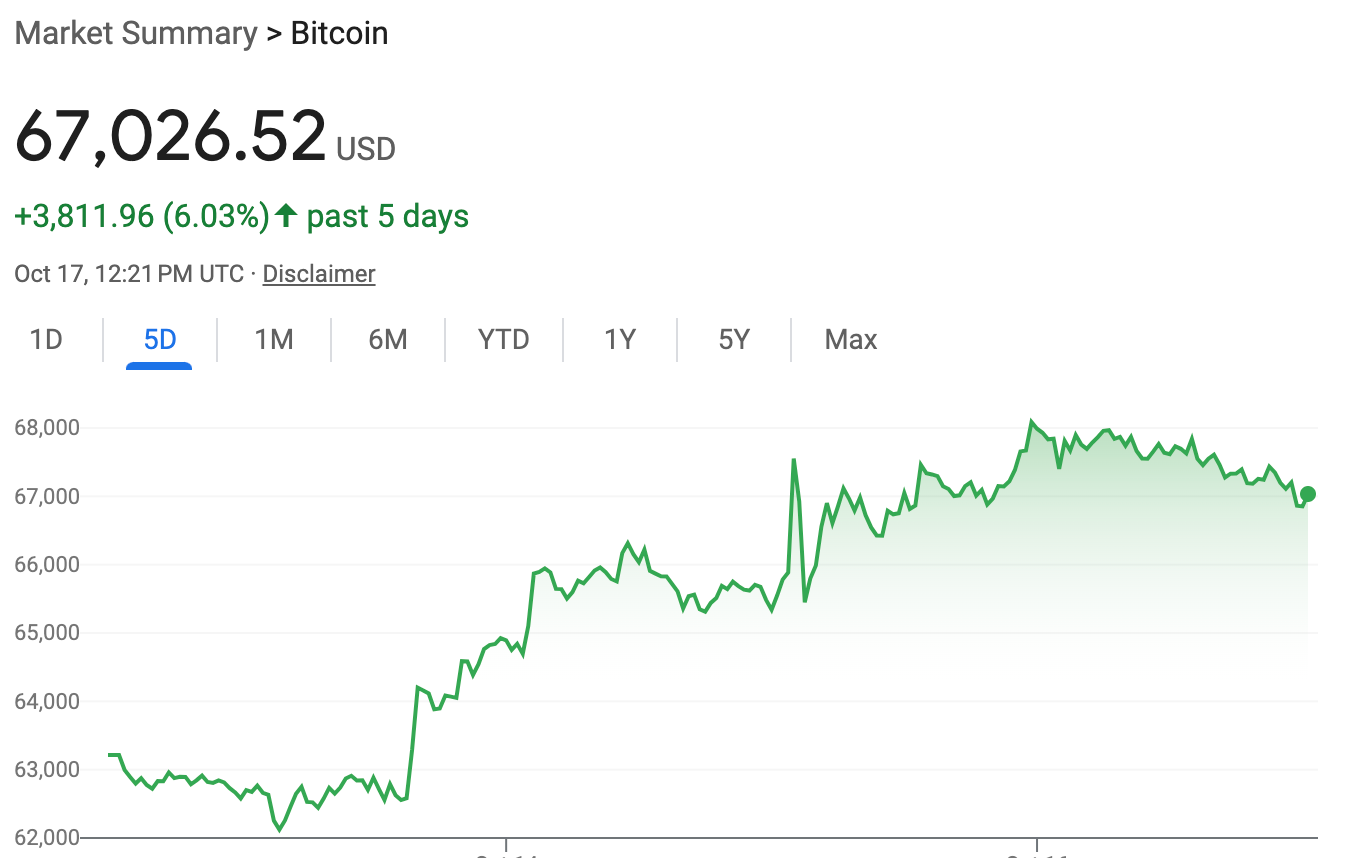Navigate back to Market Summary
The width and height of the screenshot is (1356, 858).
tap(135, 33)
